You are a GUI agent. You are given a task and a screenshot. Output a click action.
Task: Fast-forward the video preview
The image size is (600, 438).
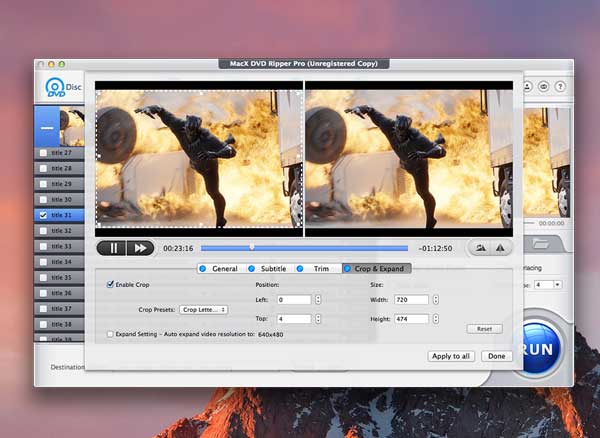point(140,248)
